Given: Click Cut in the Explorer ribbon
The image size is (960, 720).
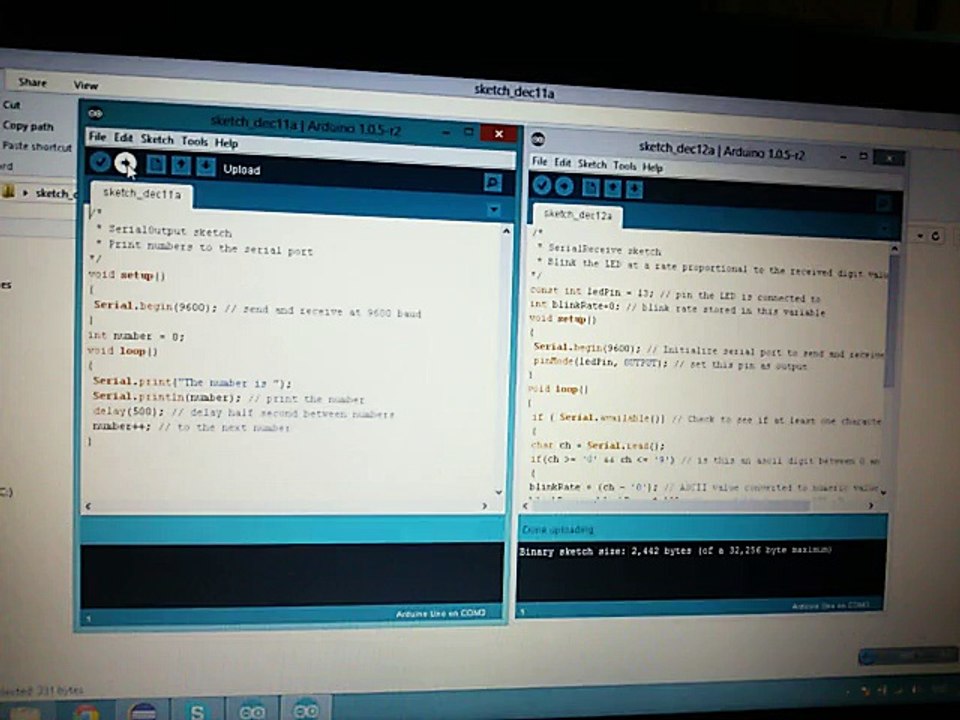Looking at the screenshot, I should click(x=11, y=105).
